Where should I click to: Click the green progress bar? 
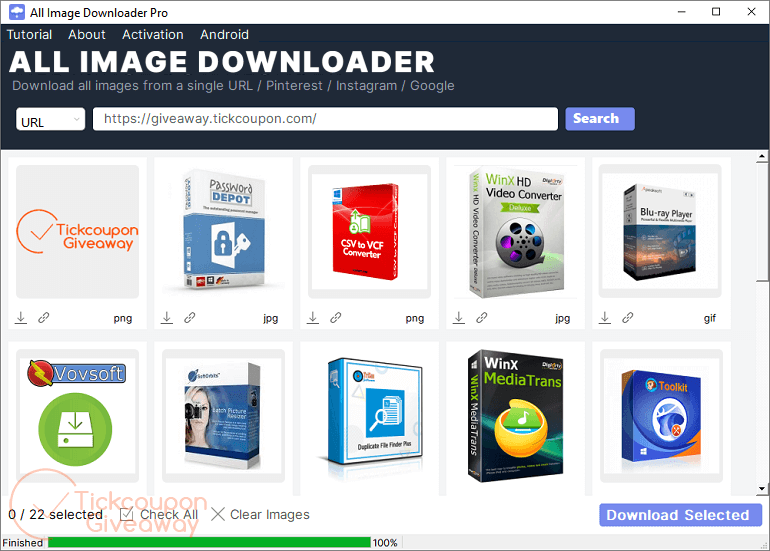point(209,542)
